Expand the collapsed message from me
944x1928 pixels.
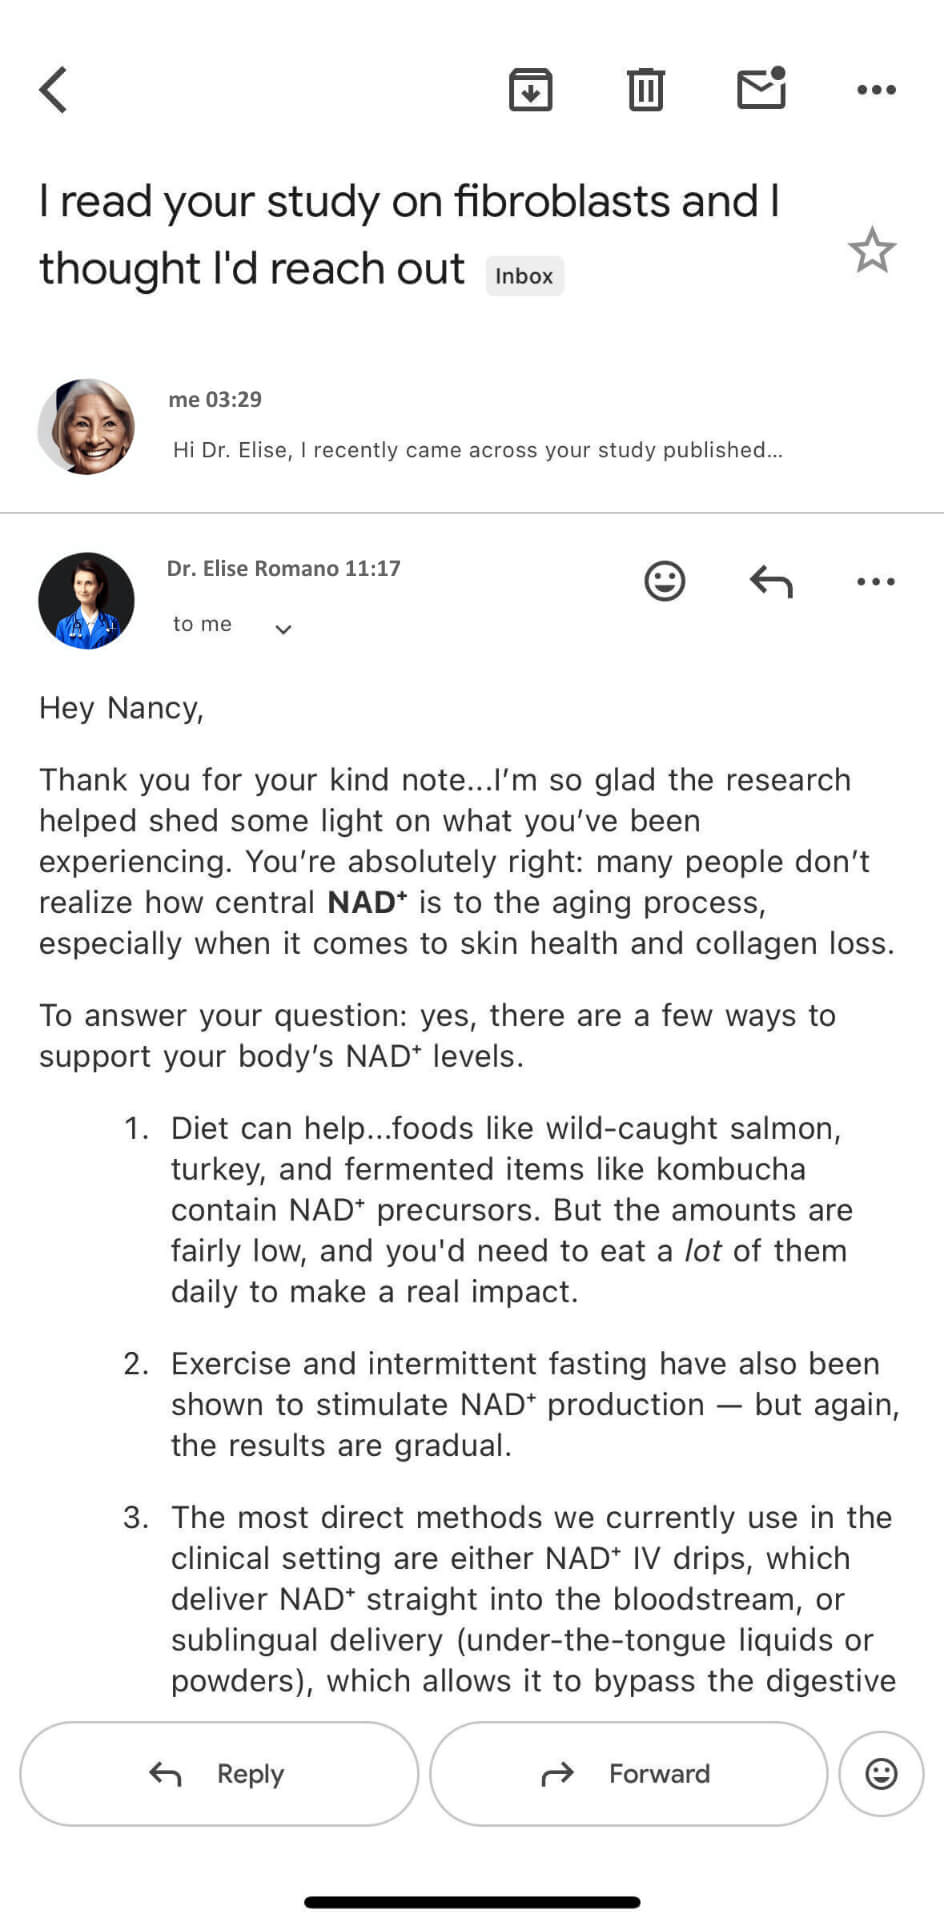click(x=472, y=426)
